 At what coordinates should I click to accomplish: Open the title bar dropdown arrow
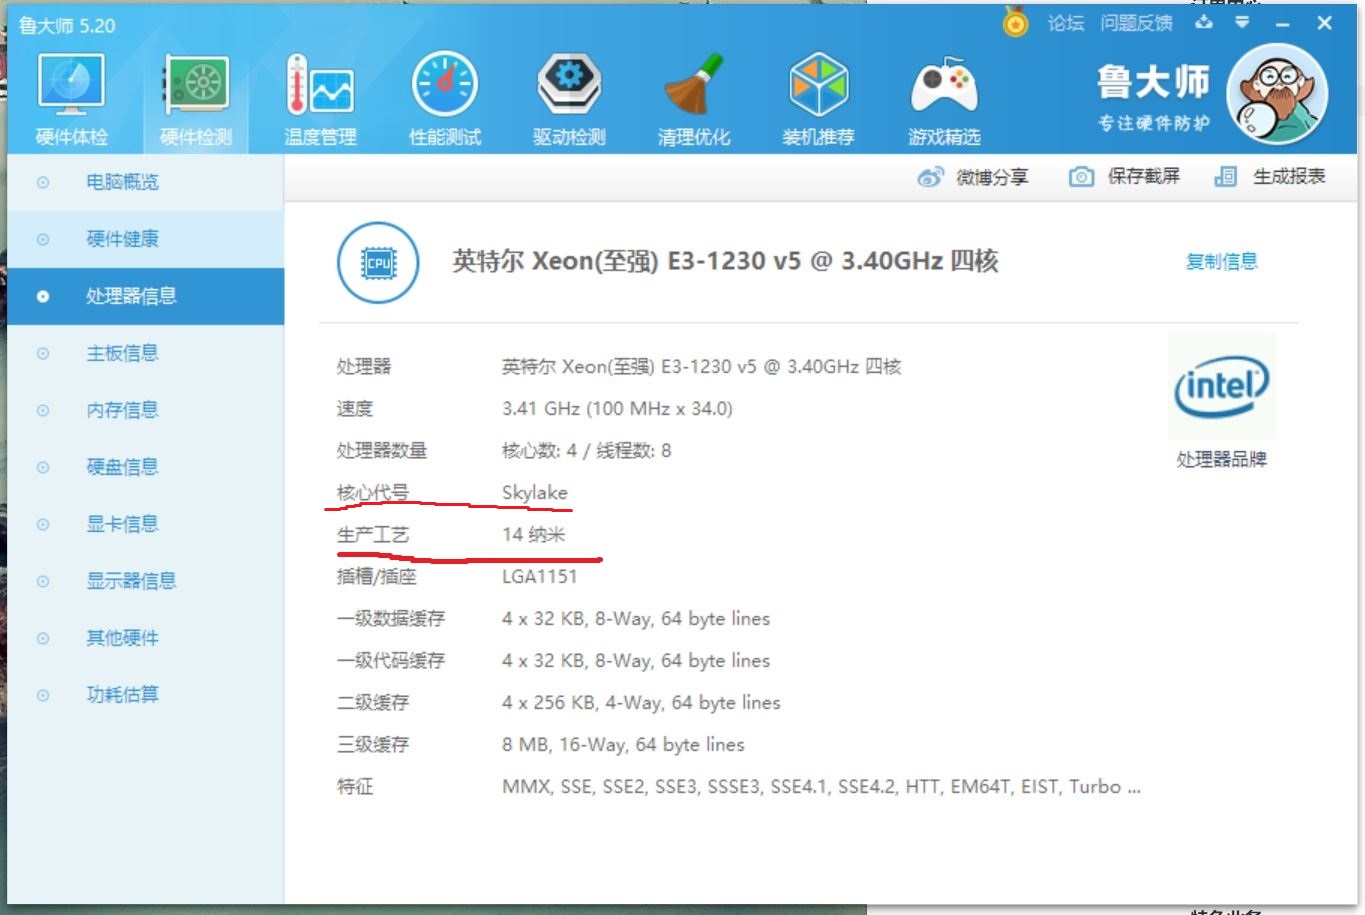pos(1240,23)
